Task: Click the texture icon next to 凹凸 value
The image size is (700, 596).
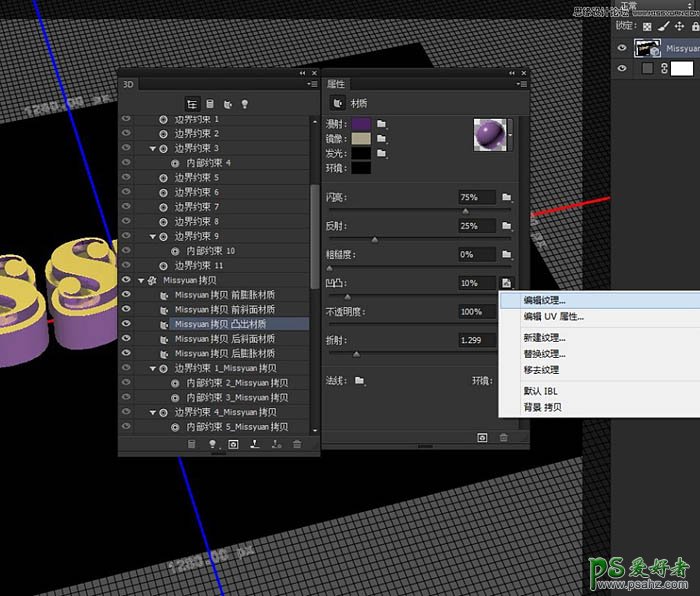Action: point(507,284)
